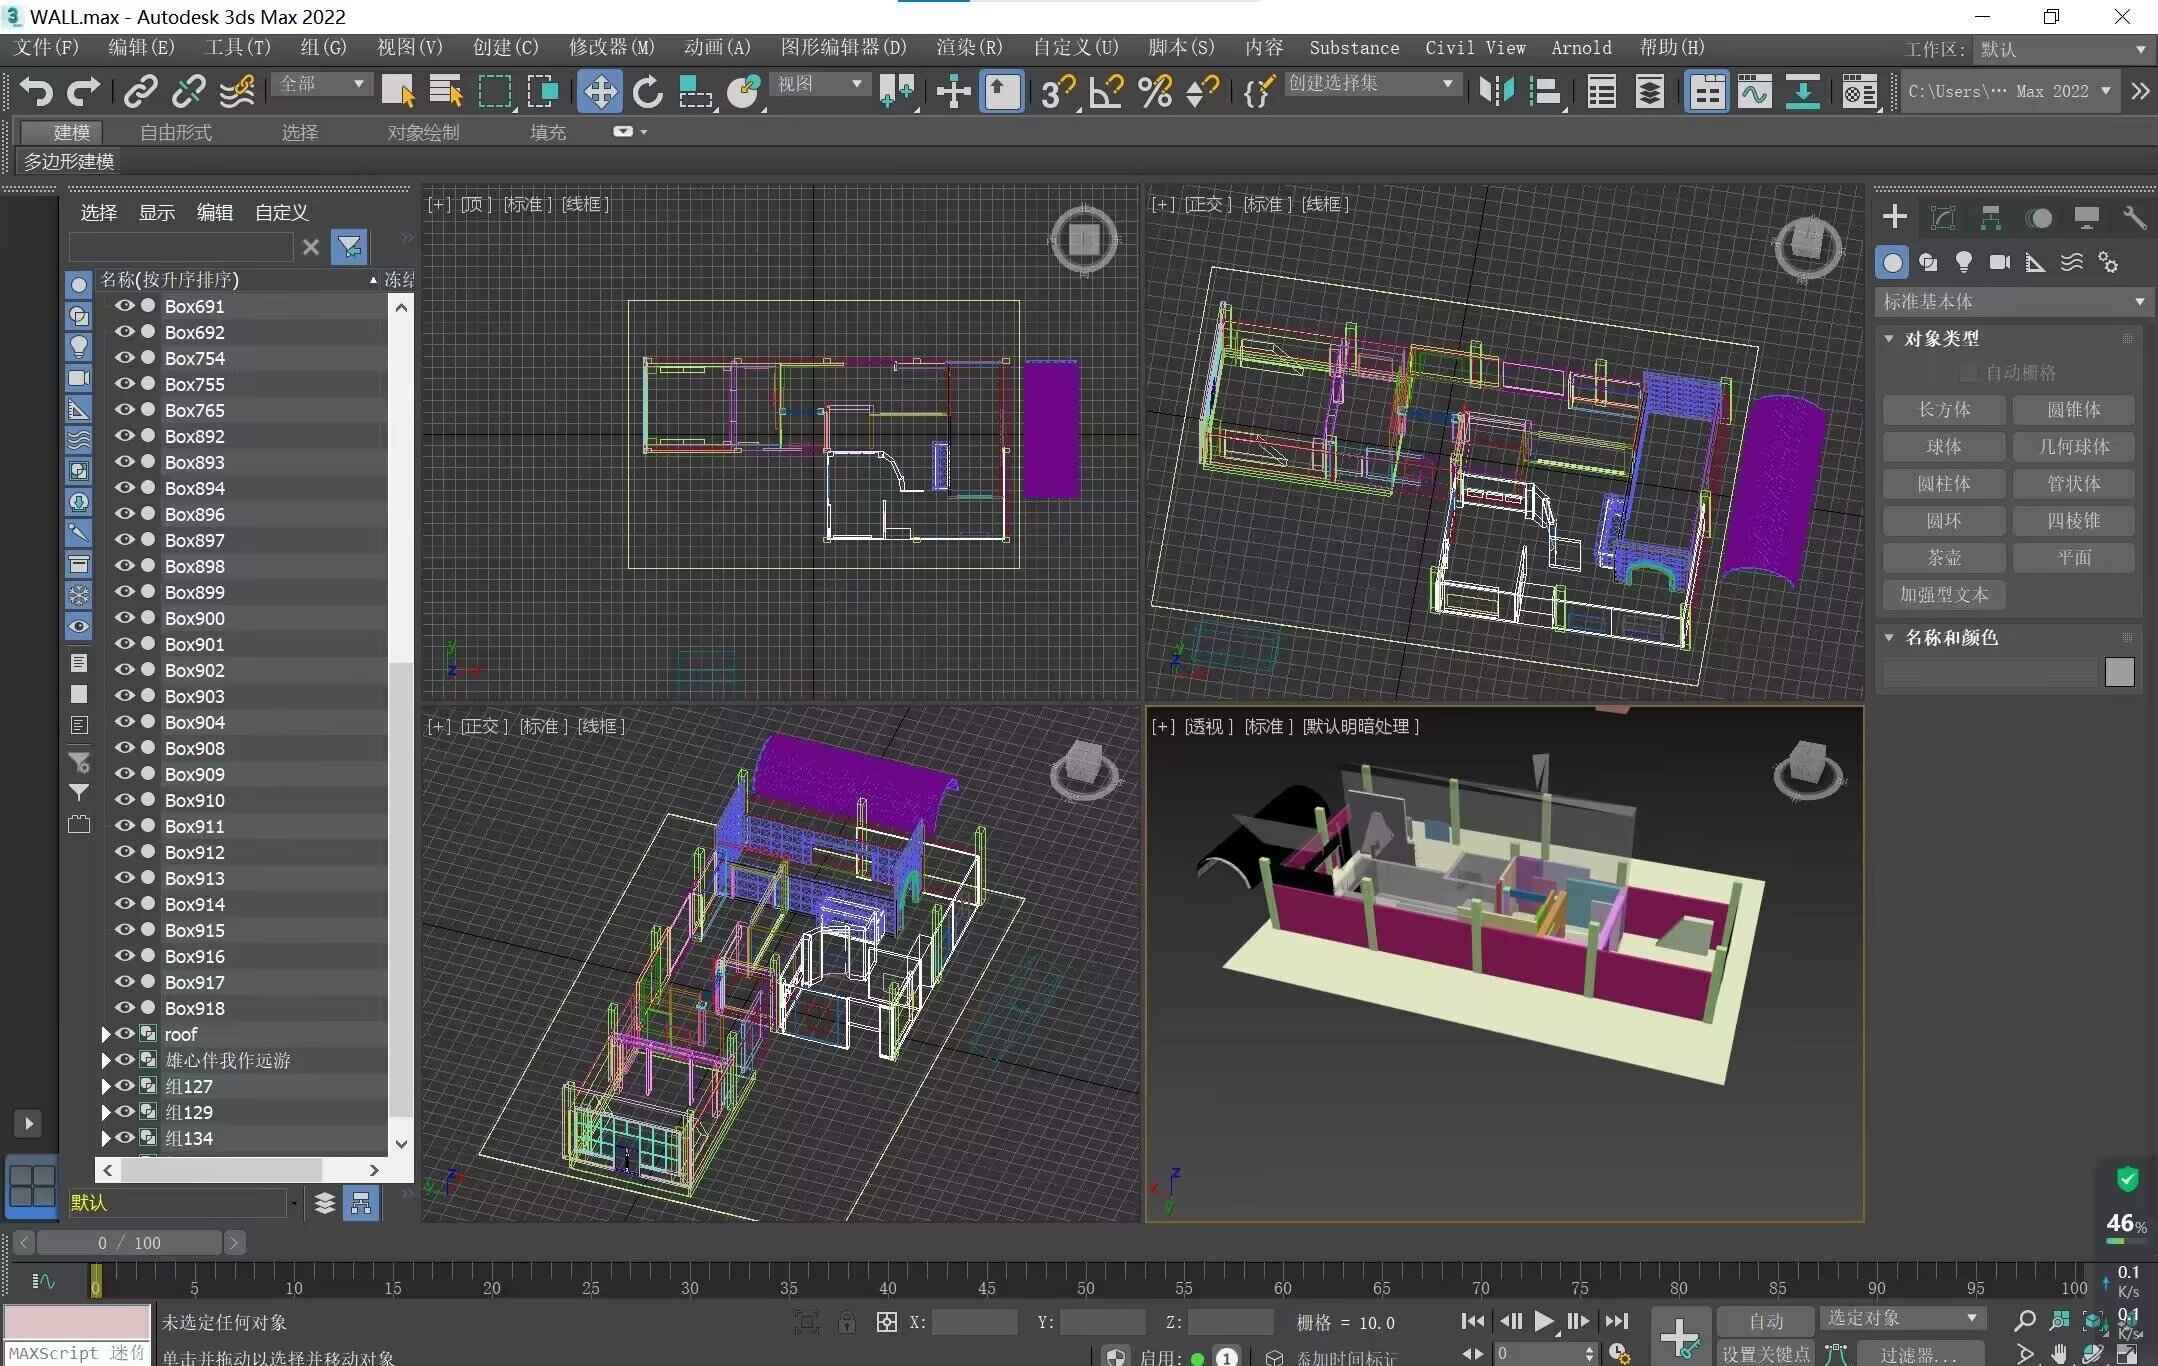Expand the roof group in explorer
The image size is (2158, 1366).
(106, 1034)
